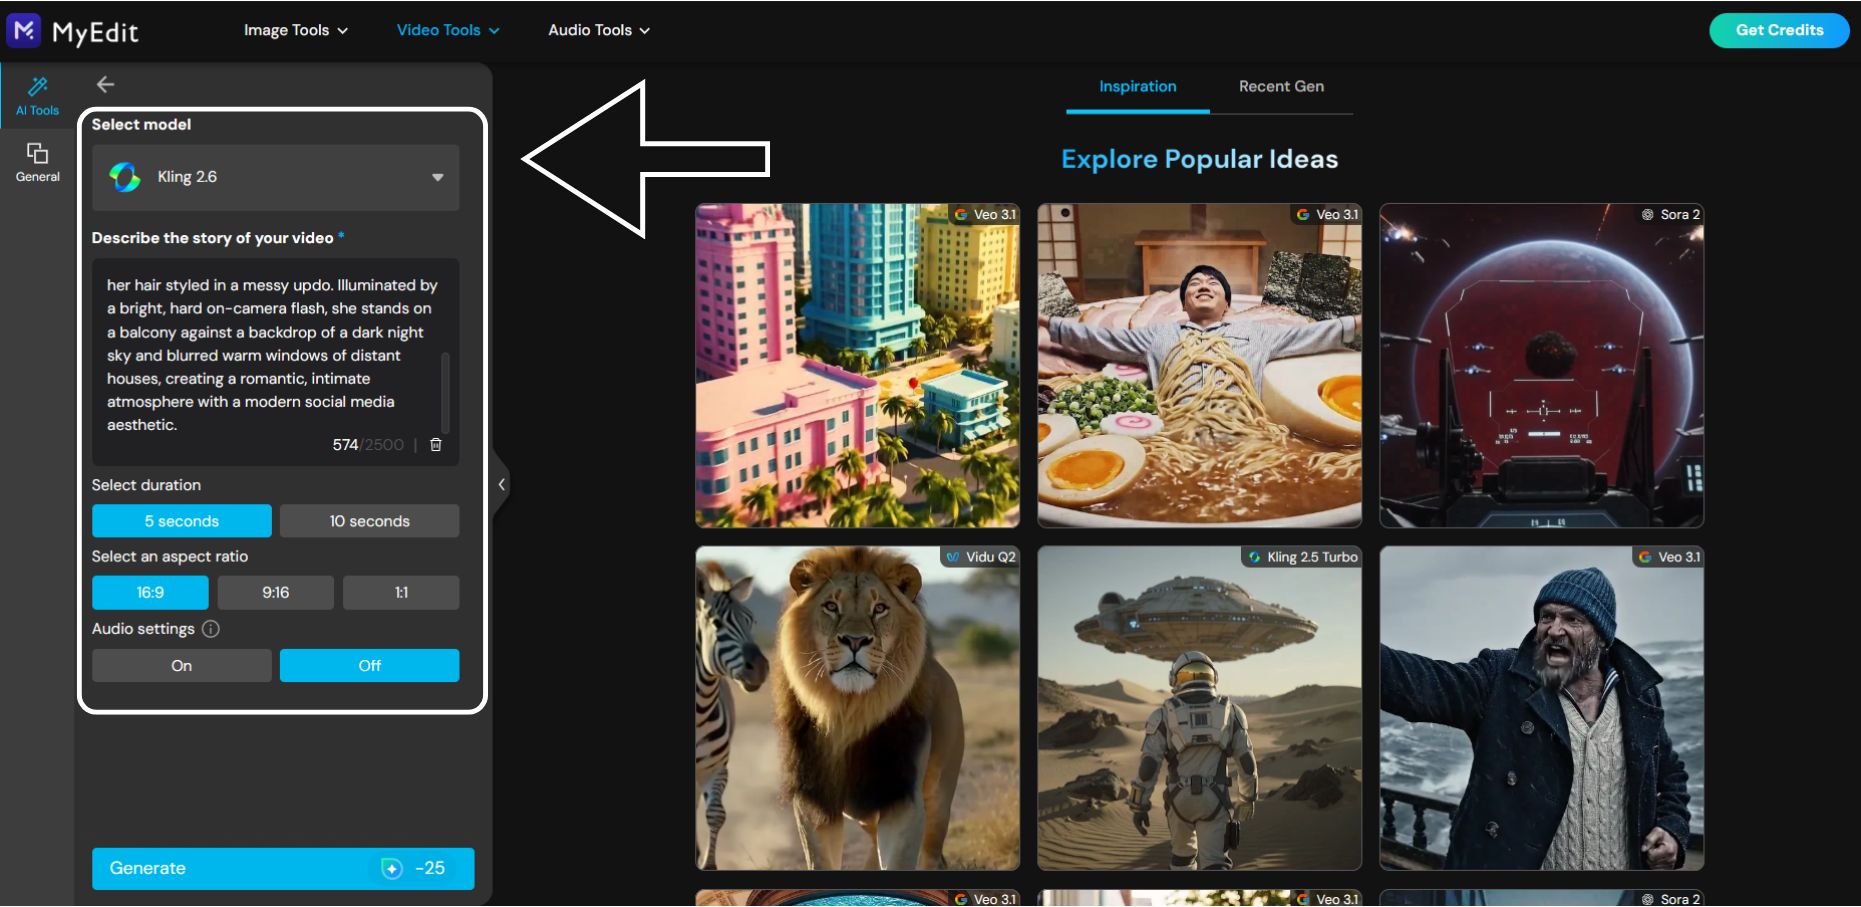Viewport: 1861px width, 907px height.
Task: Click the Vidu Q2 model badge
Action: point(981,557)
